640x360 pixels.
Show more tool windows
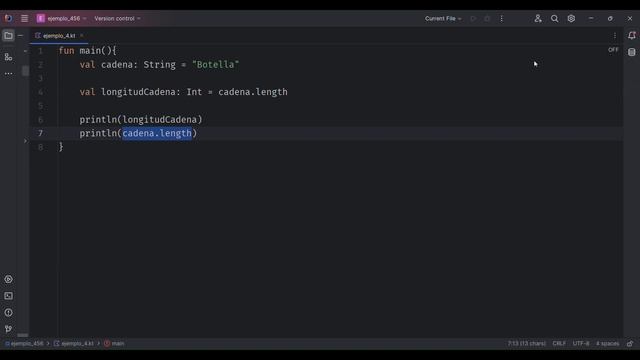(8, 73)
